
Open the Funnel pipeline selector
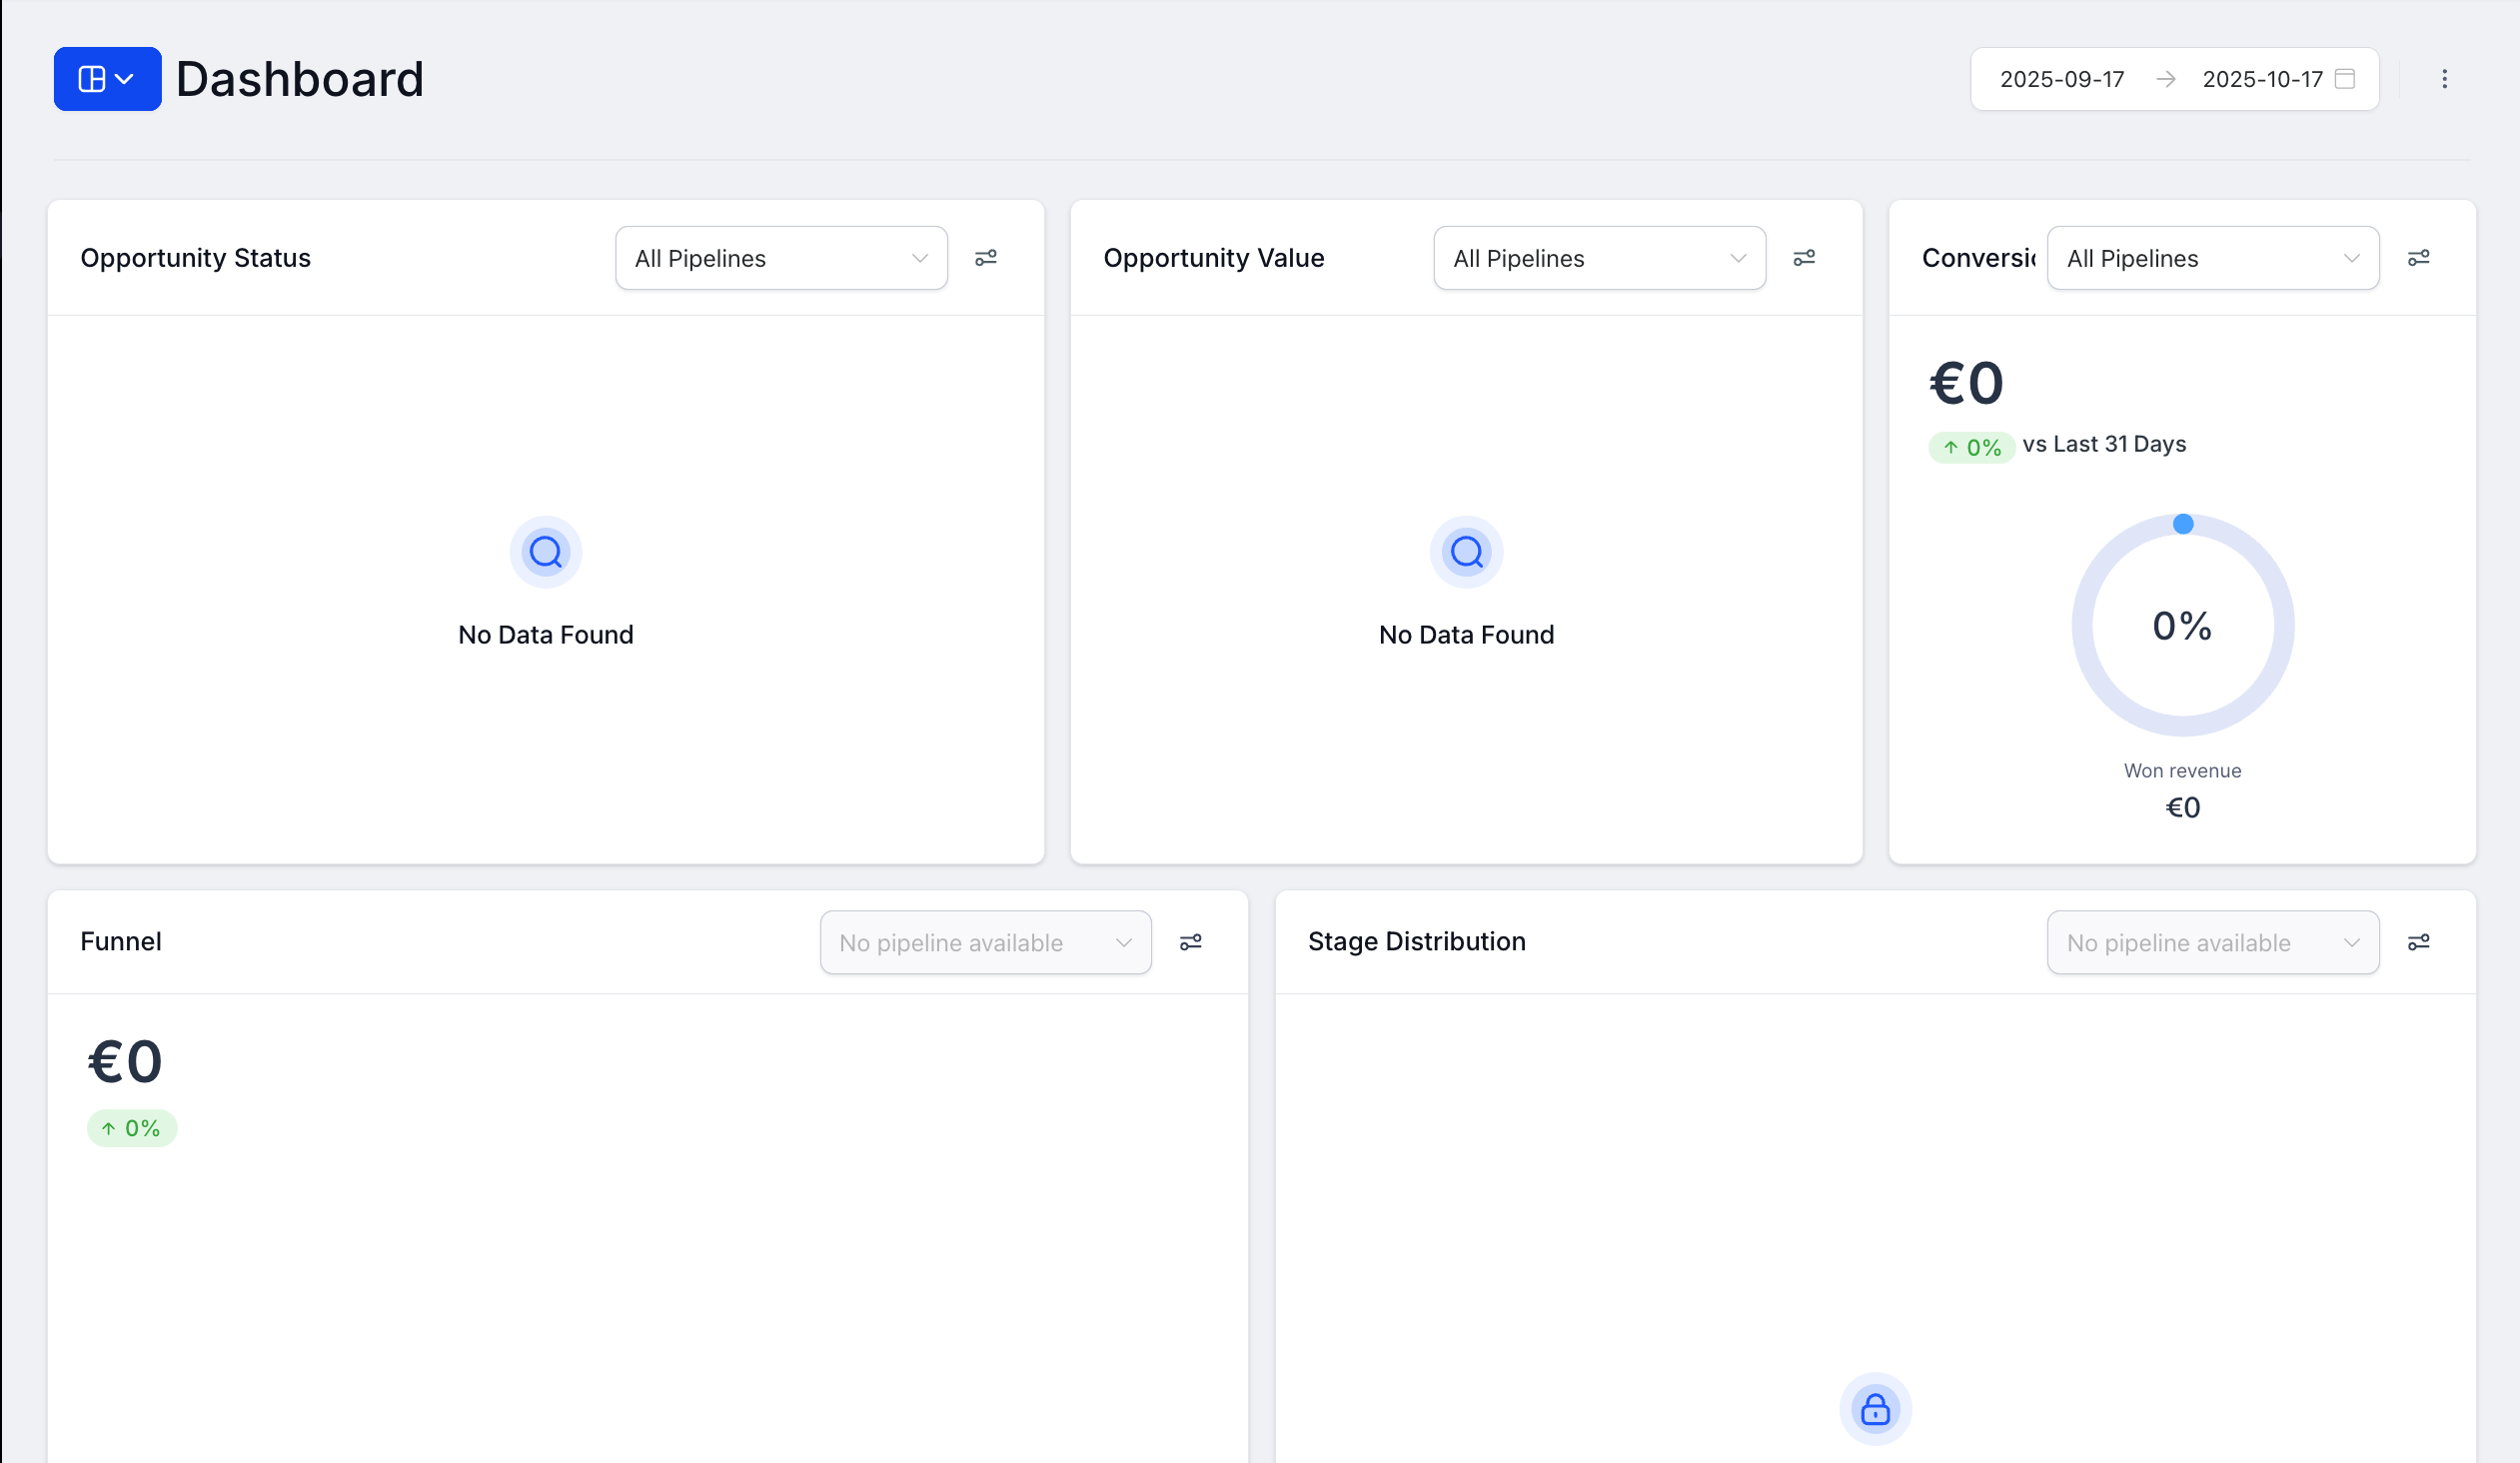click(985, 941)
